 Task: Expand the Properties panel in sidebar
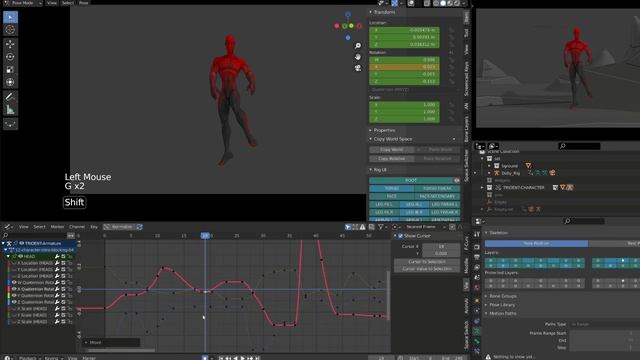point(371,130)
